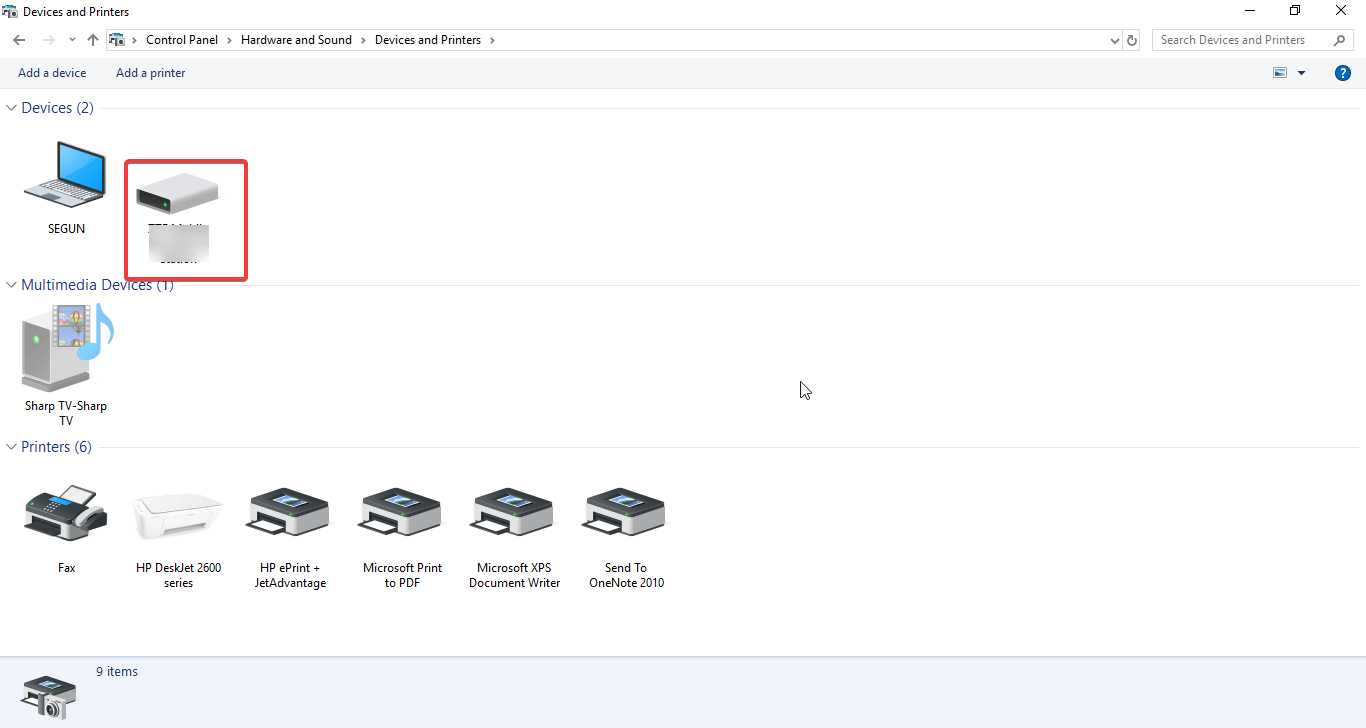
Task: Select the Send To OneNote 2010 printer
Action: pos(626,514)
